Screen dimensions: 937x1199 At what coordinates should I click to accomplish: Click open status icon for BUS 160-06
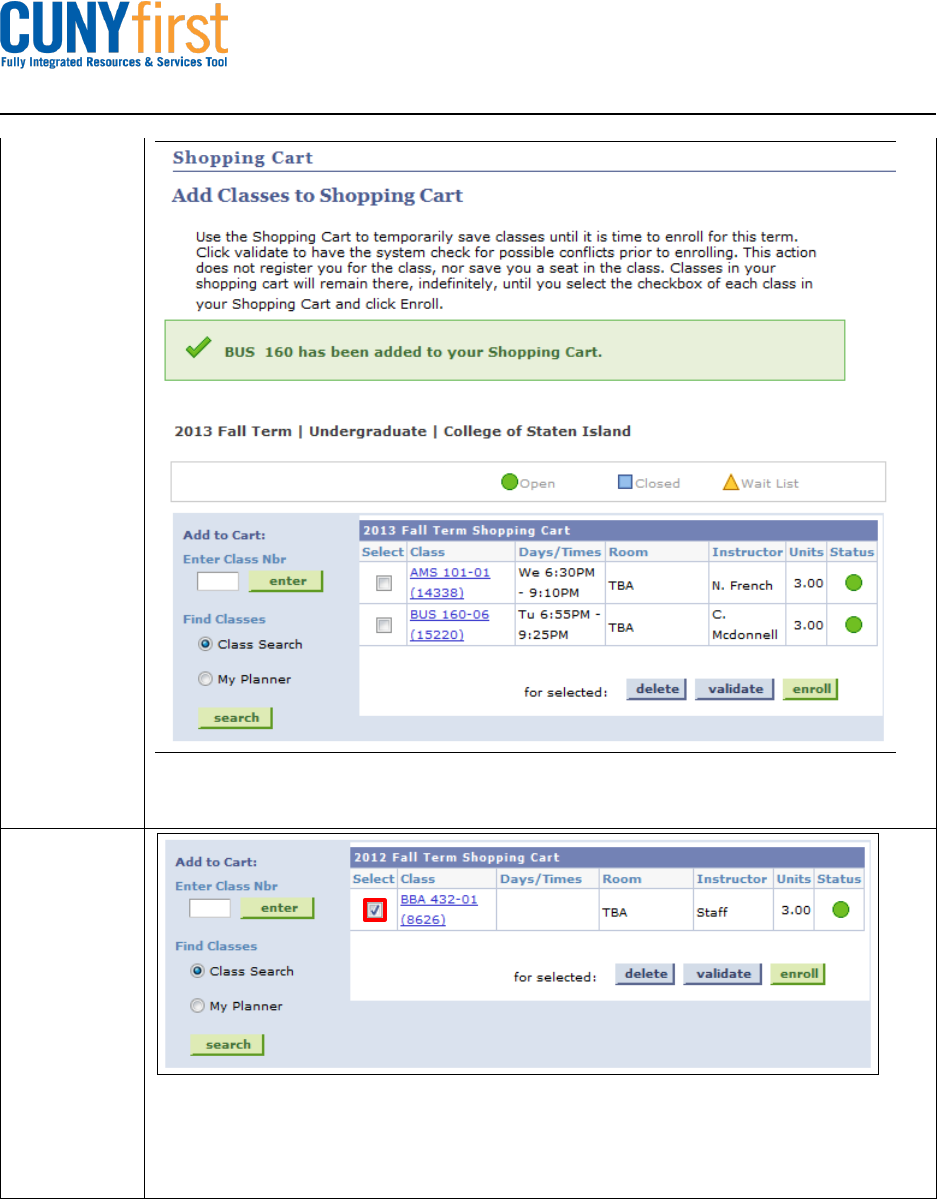pyautogui.click(x=854, y=625)
